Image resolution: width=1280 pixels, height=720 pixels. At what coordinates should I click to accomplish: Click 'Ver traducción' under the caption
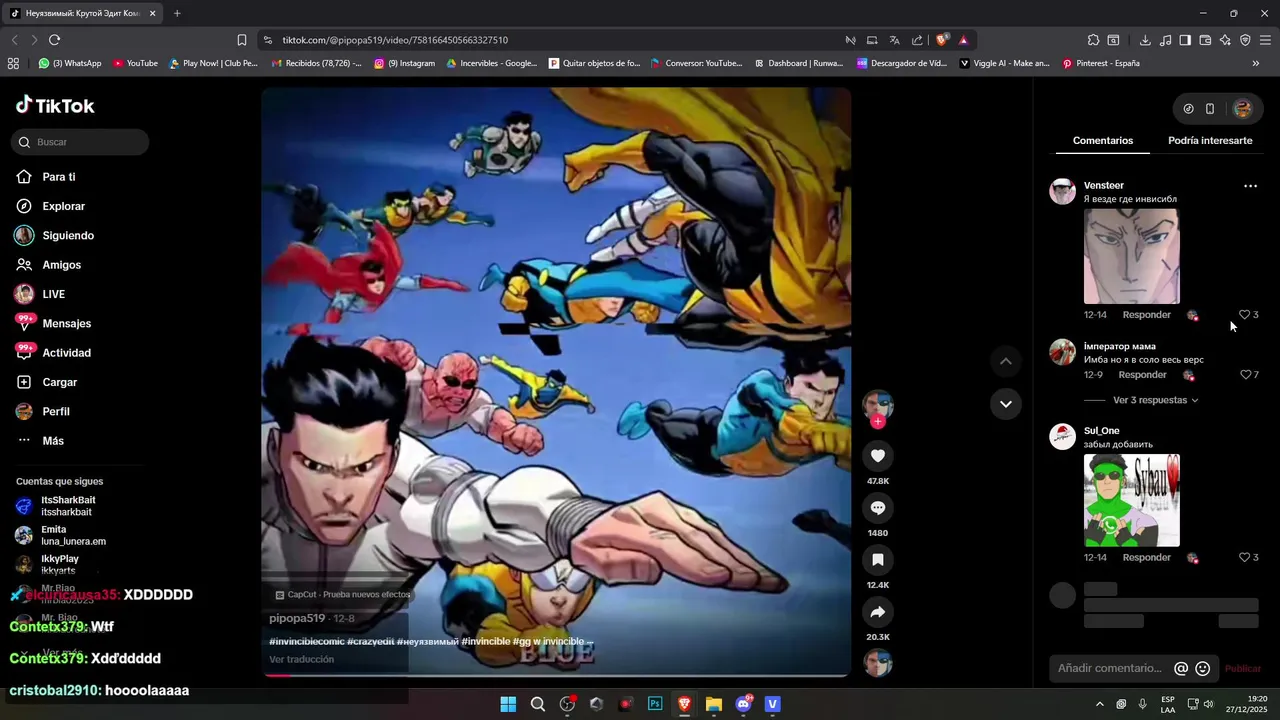pos(301,660)
